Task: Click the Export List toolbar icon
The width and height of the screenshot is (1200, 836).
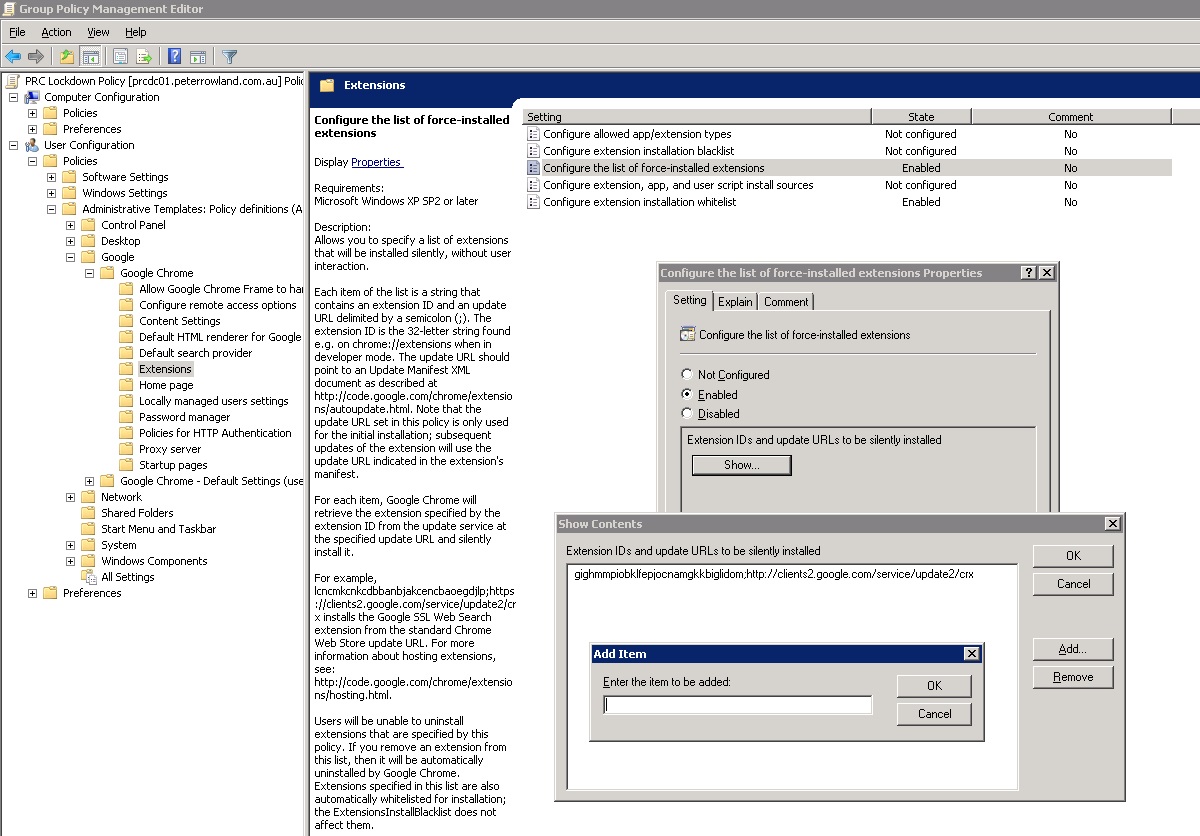Action: pos(143,56)
